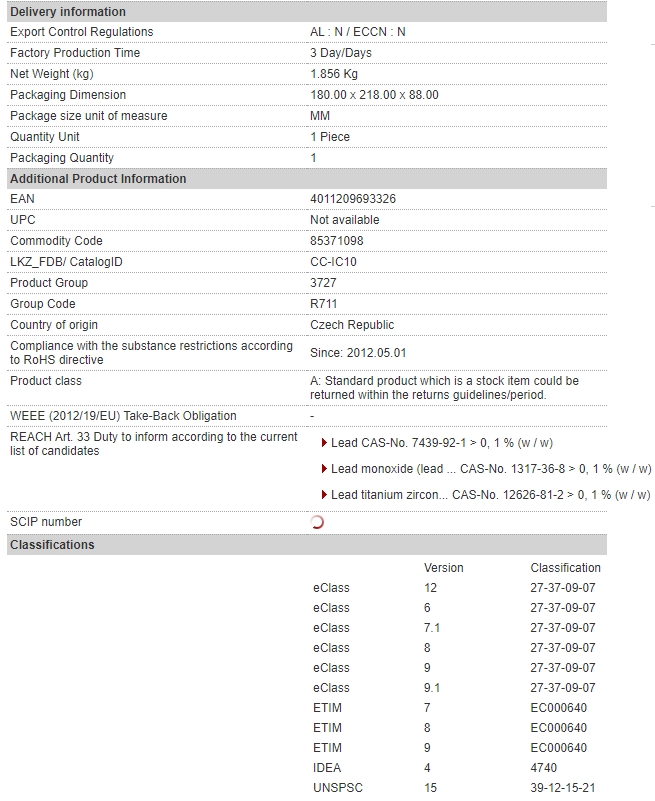Click the REACH Art. 33 duty label
Image resolution: width=655 pixels, height=801 pixels.
154,444
